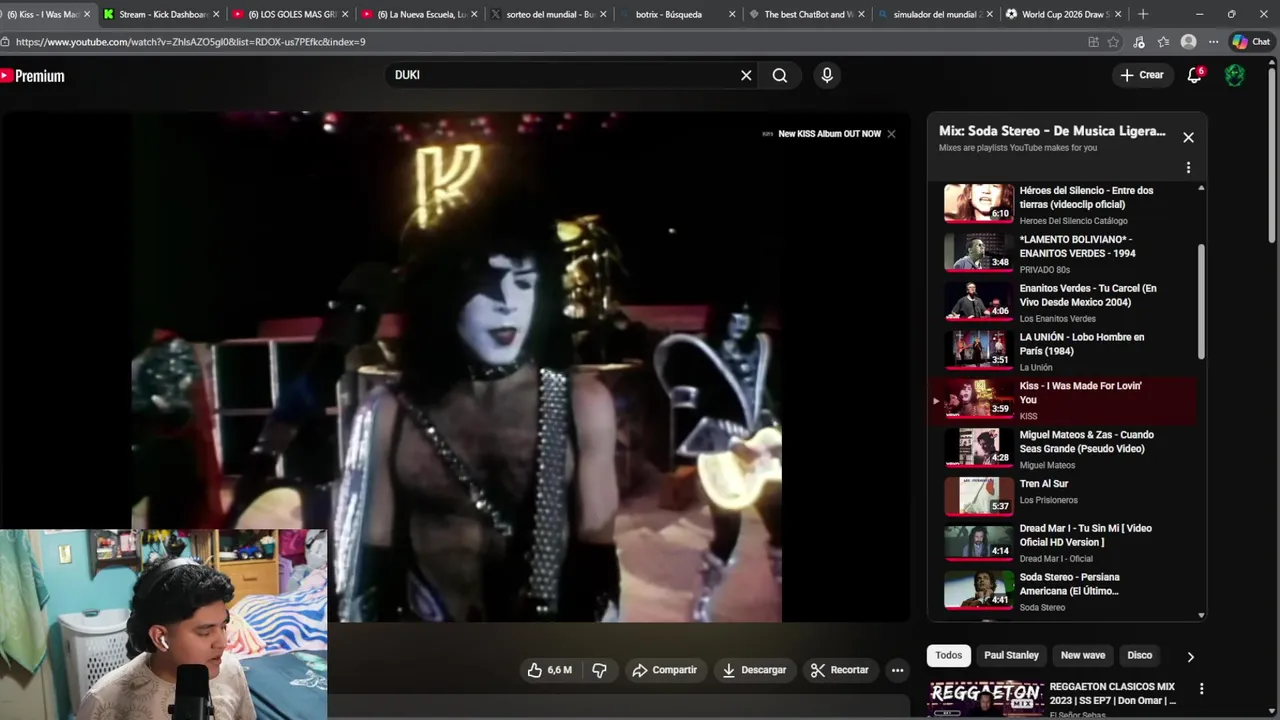Dislike the Kiss video

[599, 670]
